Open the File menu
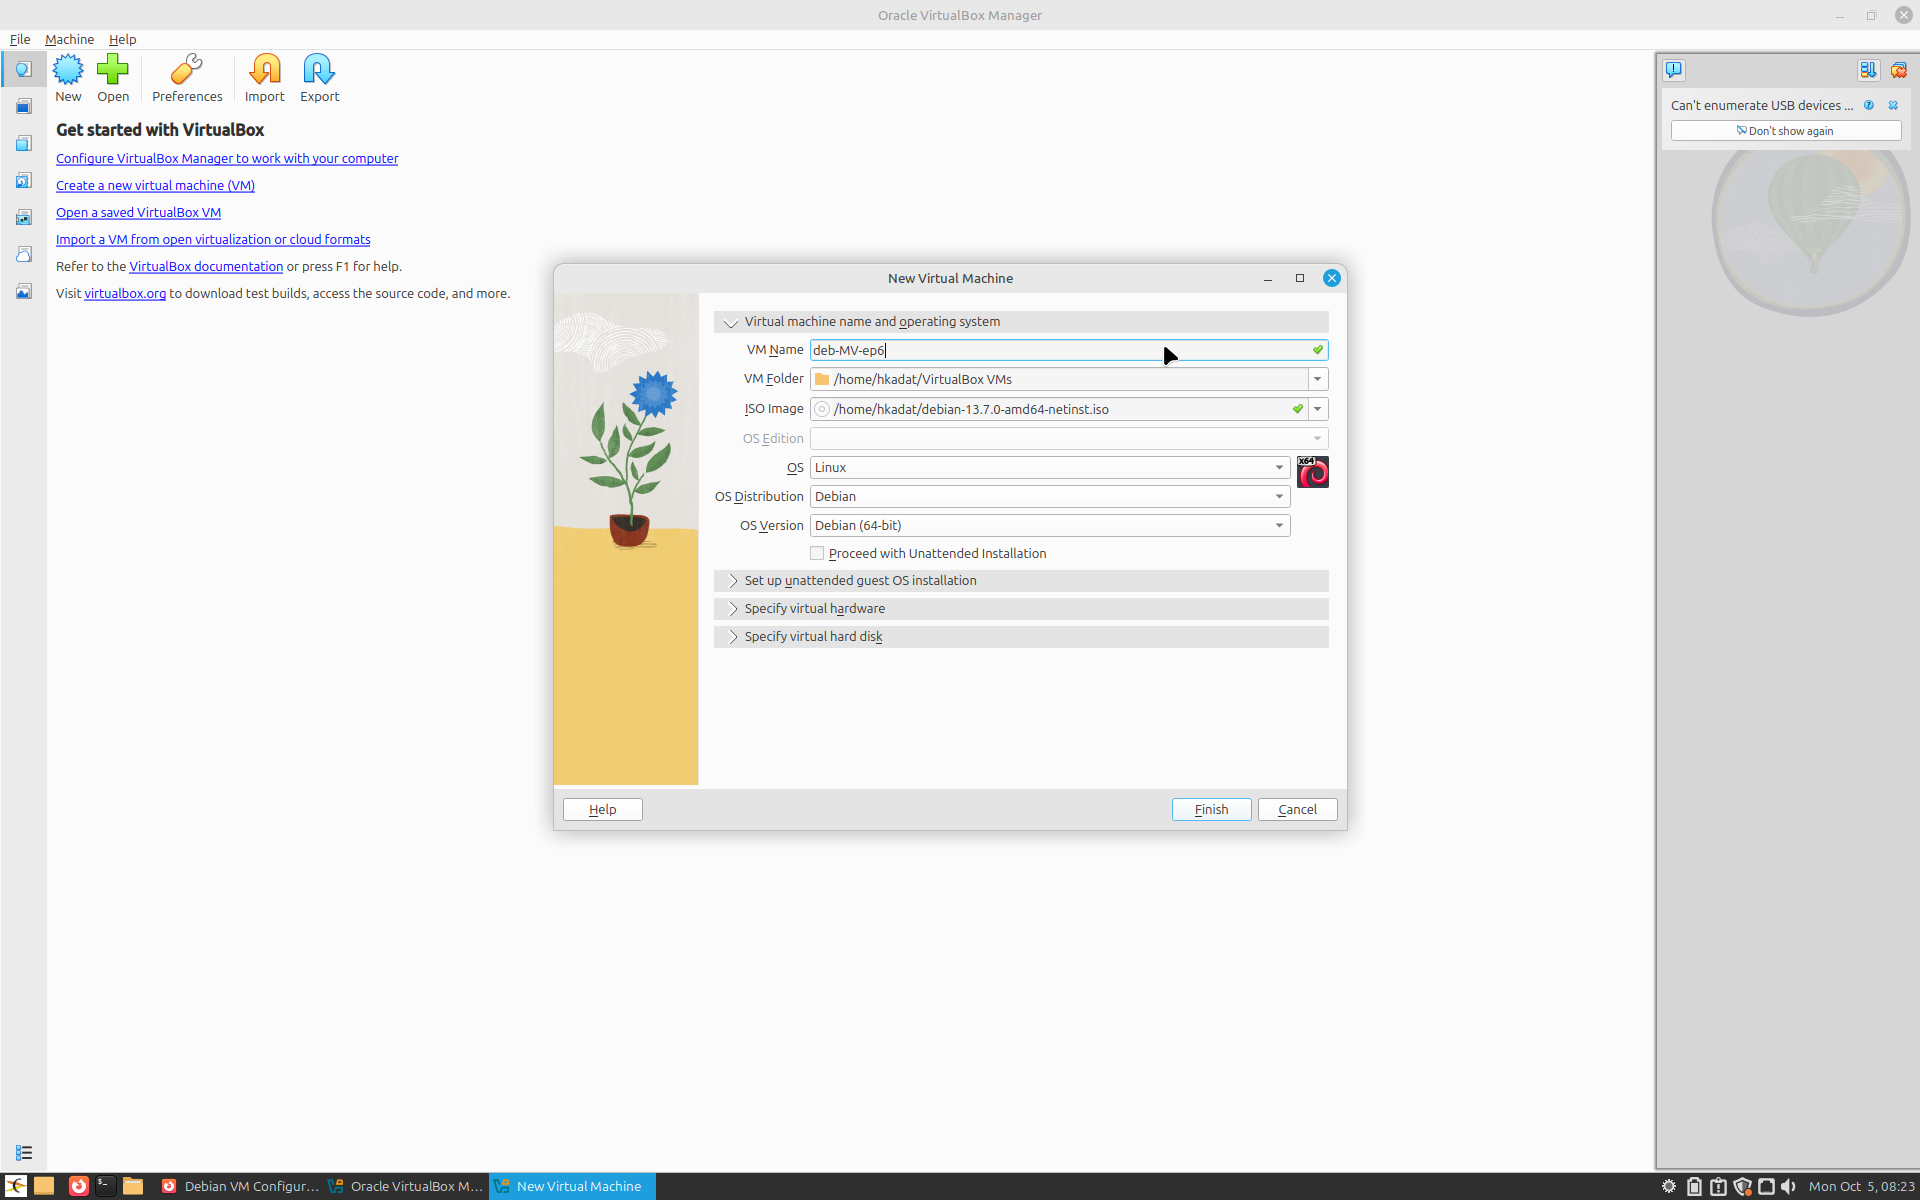The image size is (1920, 1200). 20,39
